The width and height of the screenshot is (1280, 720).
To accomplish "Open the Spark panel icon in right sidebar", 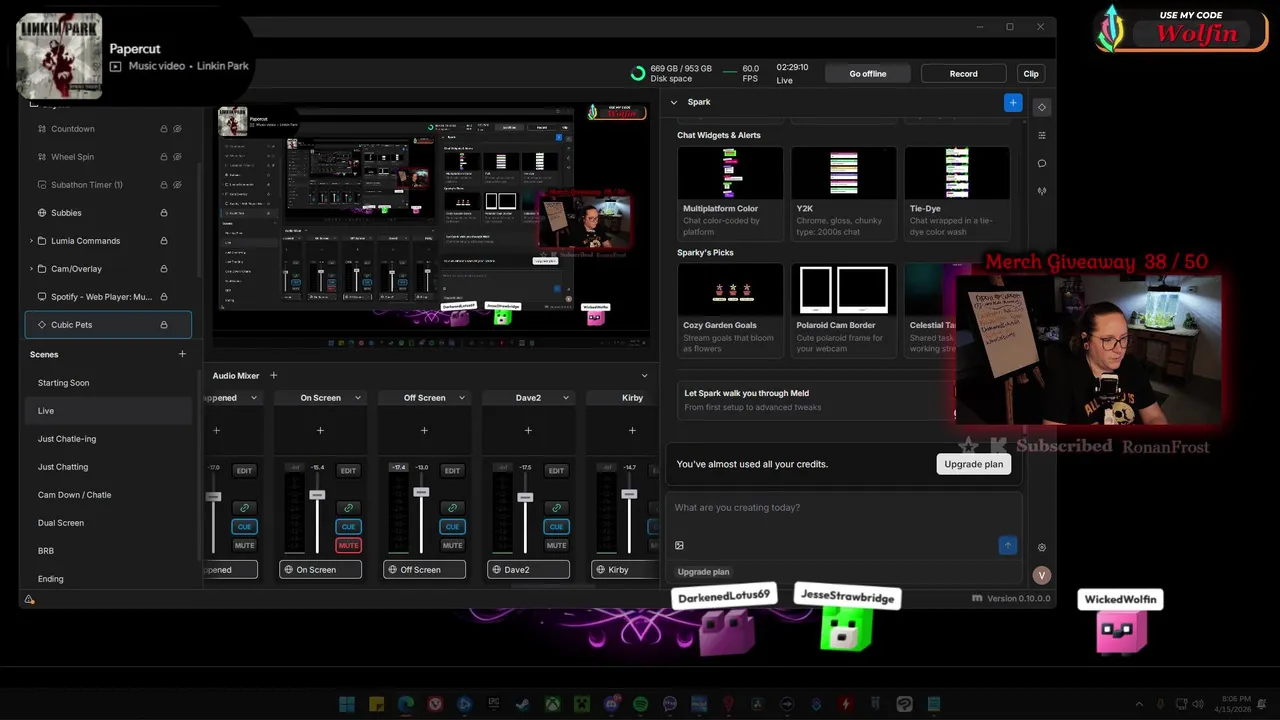I will (x=1042, y=107).
